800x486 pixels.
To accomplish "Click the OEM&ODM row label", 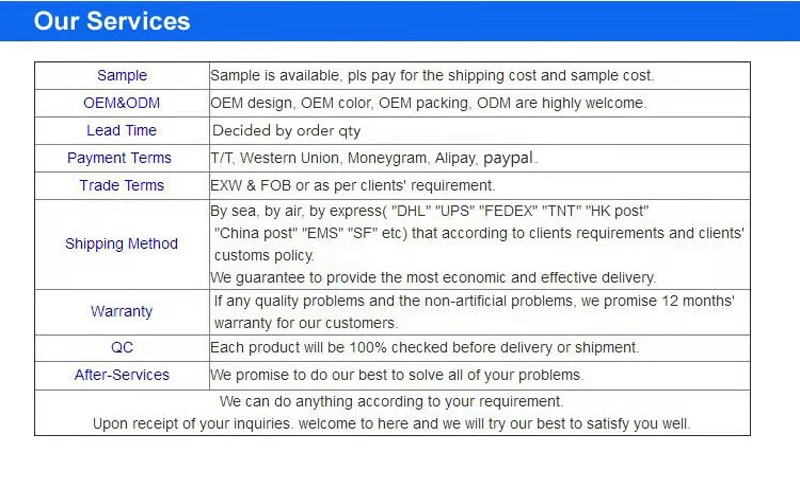I will point(121,103).
